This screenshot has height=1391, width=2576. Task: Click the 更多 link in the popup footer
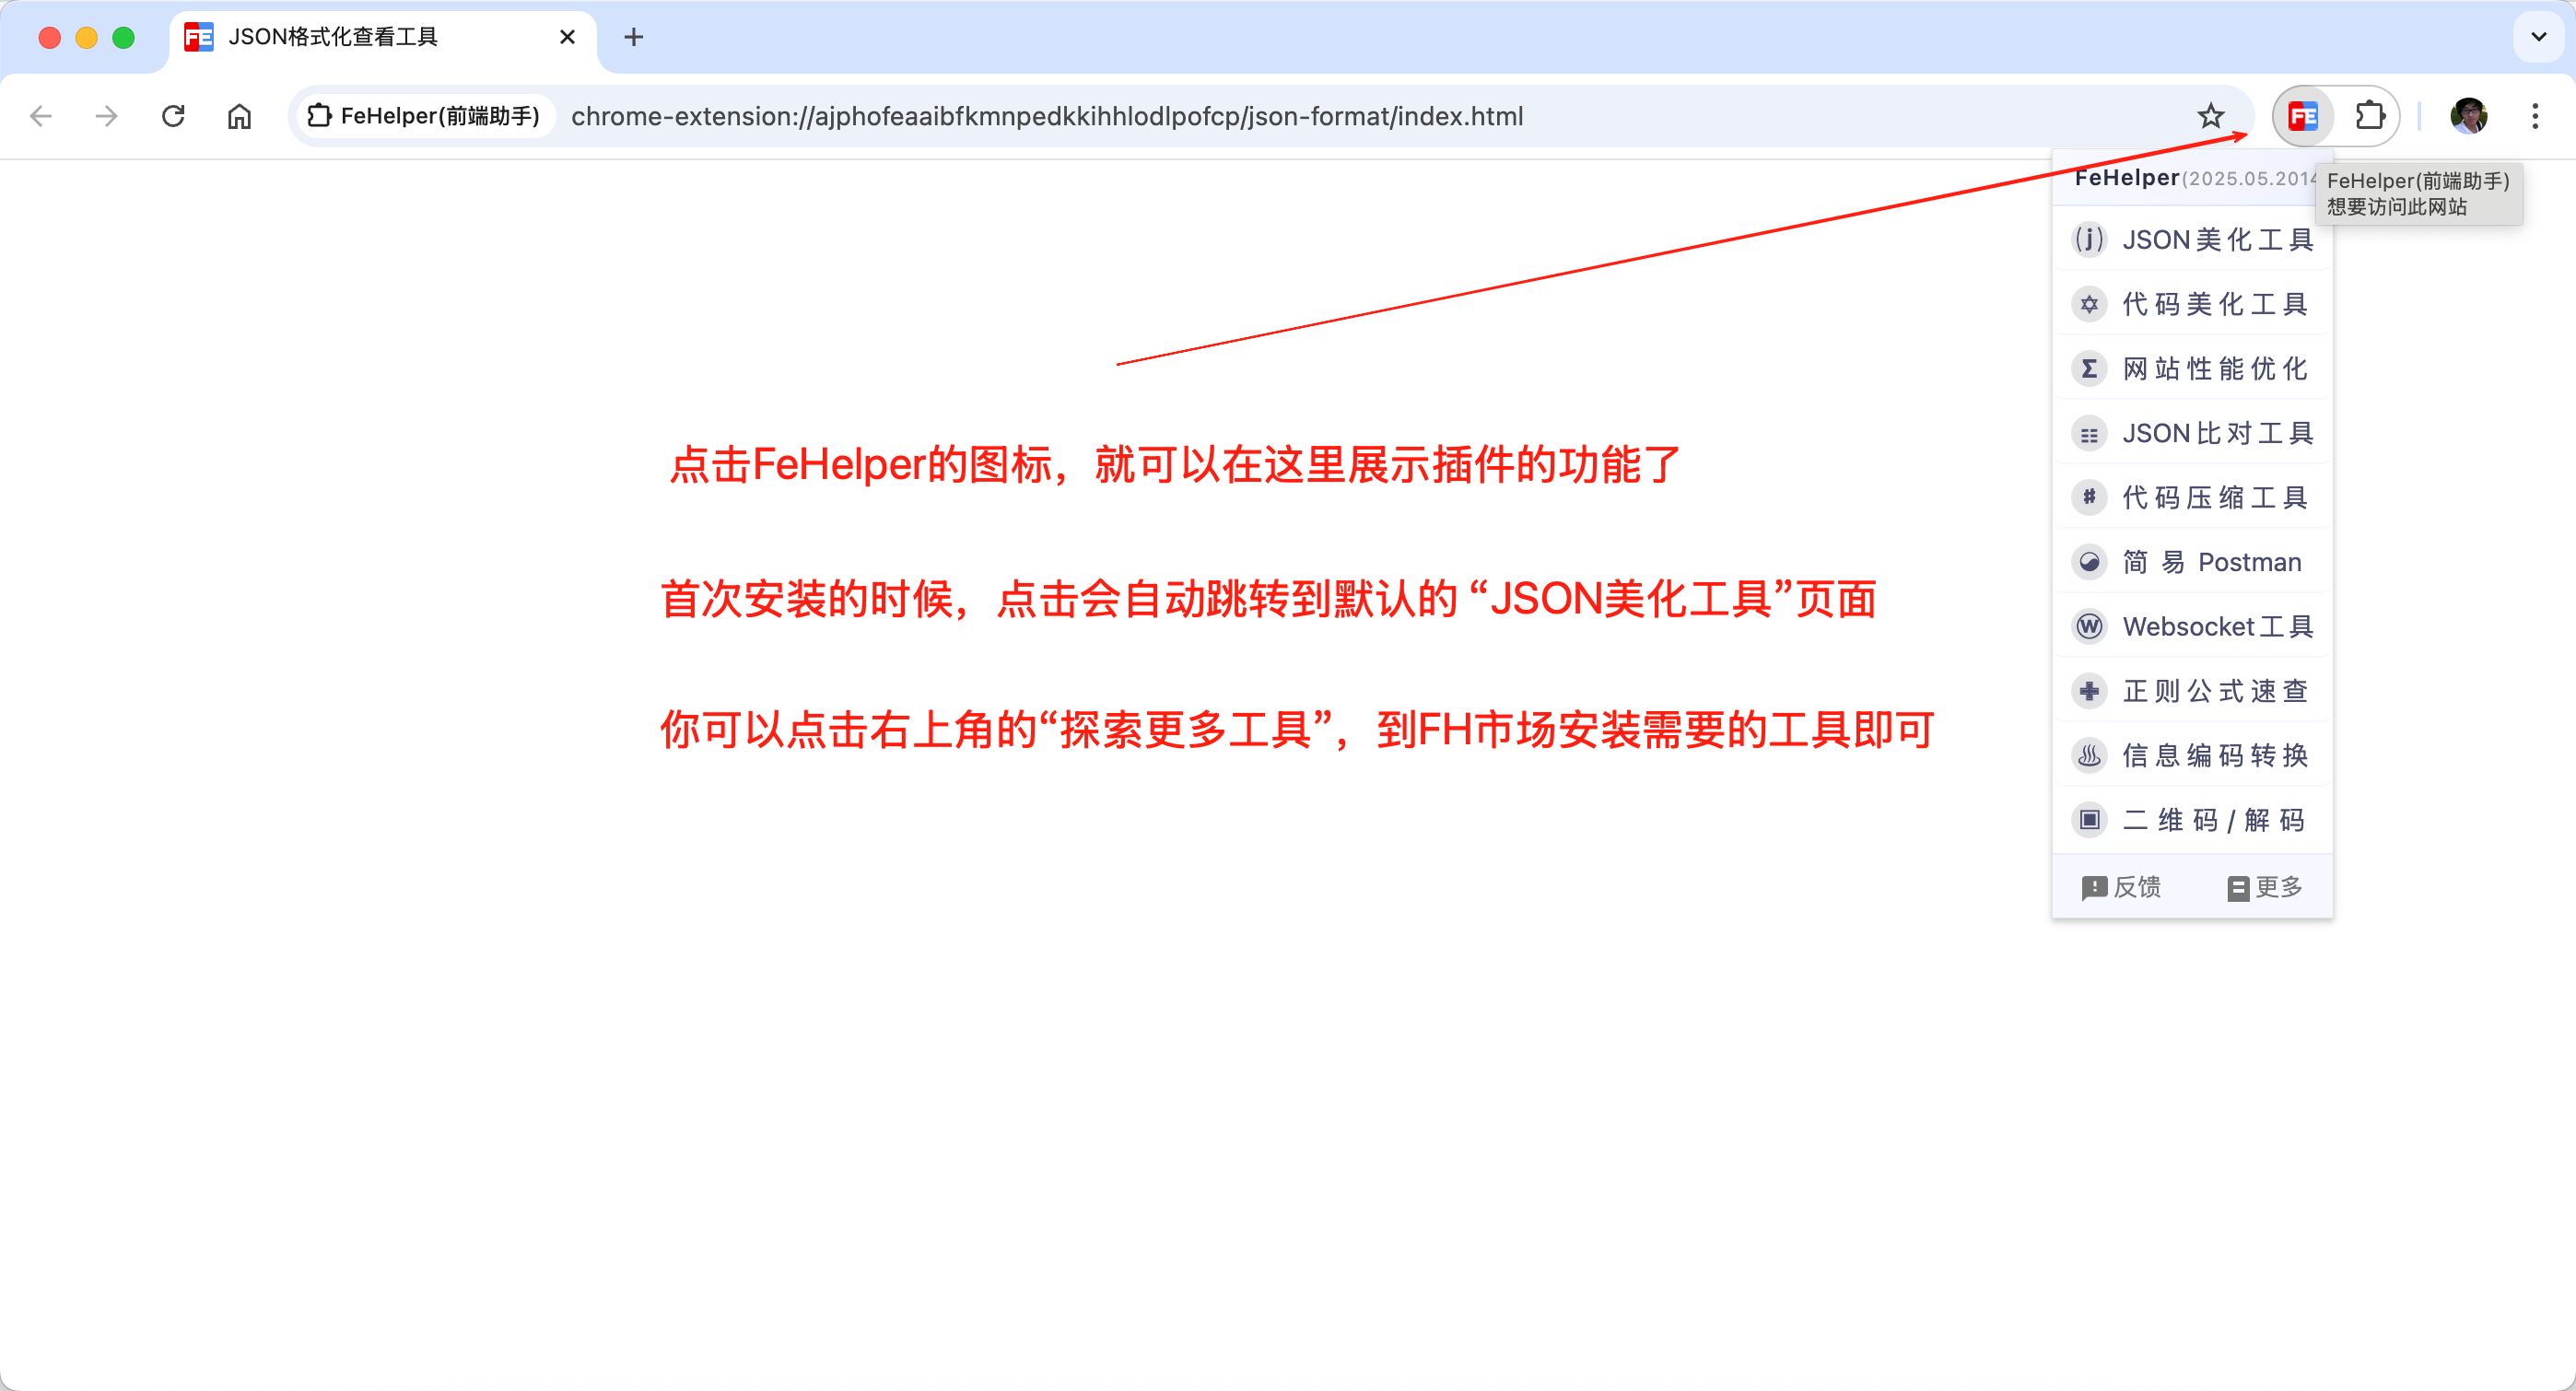pos(2265,887)
